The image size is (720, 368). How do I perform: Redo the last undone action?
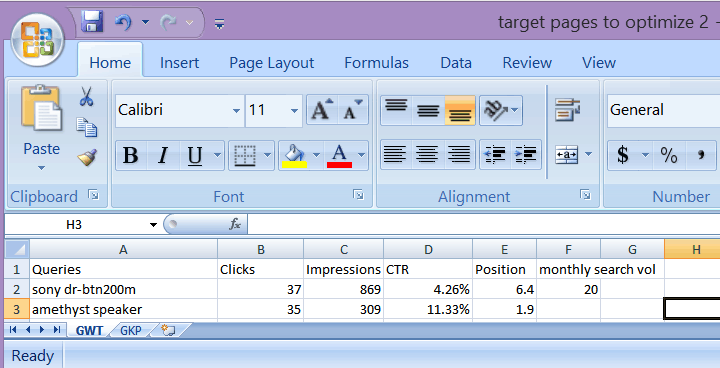click(x=168, y=22)
